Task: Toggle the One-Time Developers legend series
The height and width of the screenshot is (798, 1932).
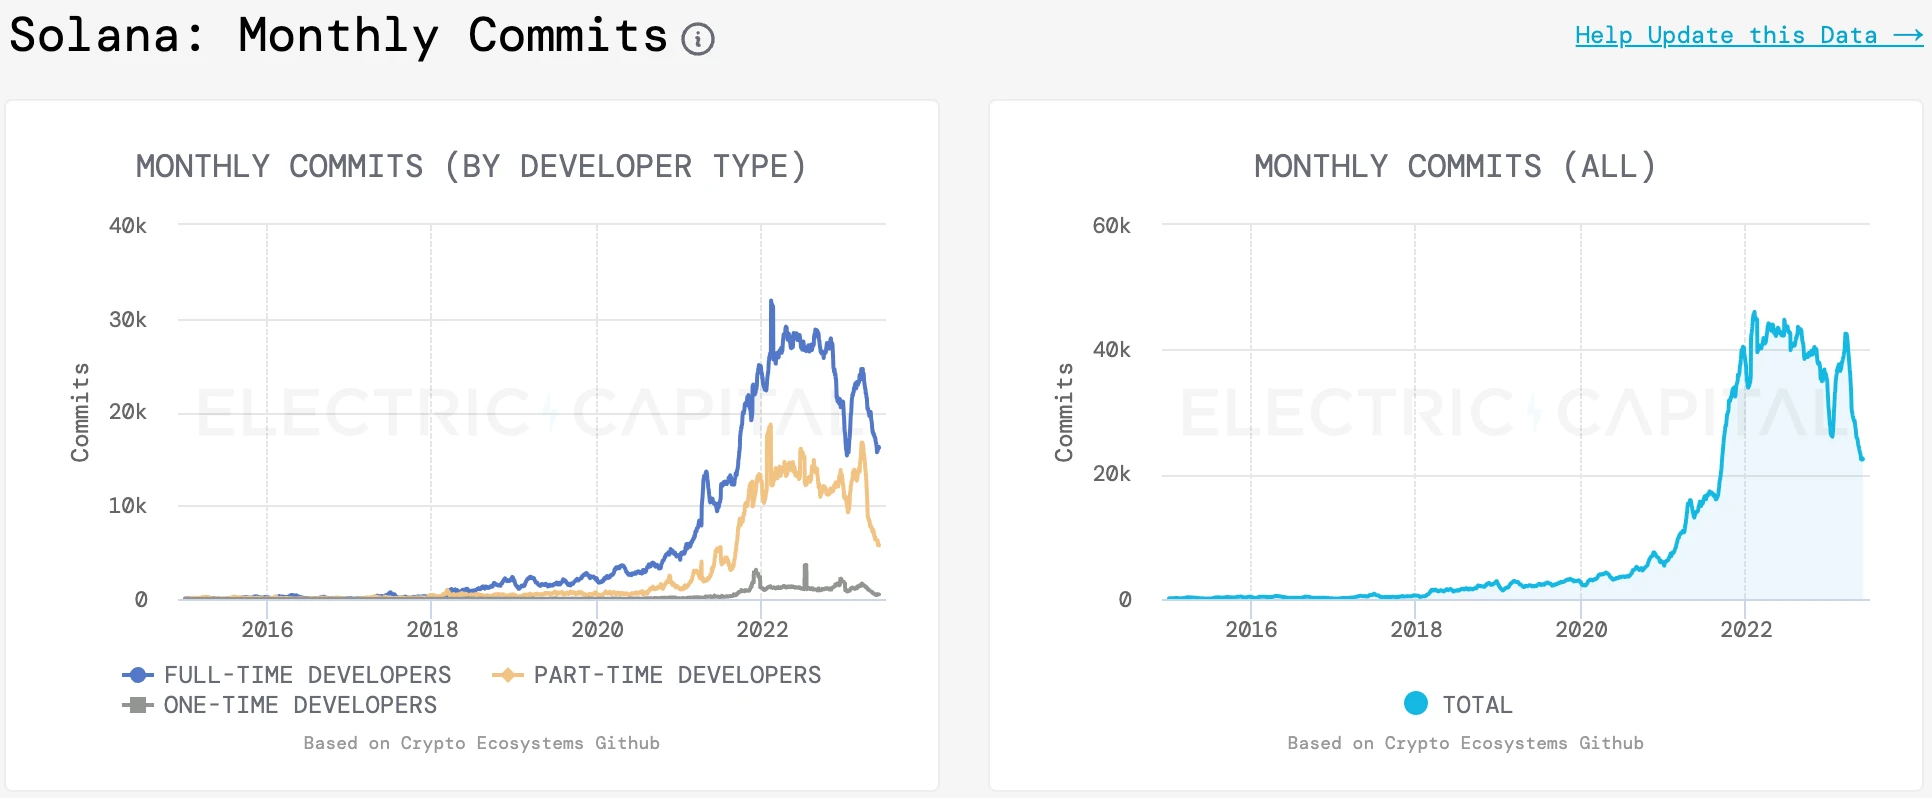Action: pos(300,705)
